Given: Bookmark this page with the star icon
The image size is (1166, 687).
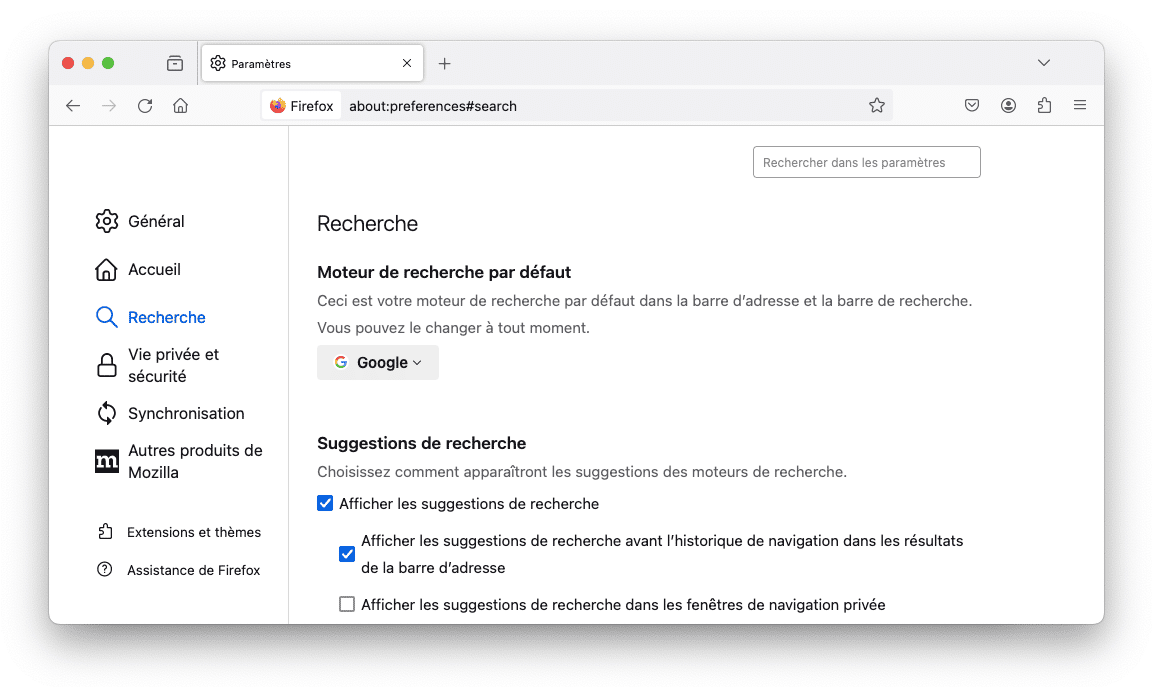Looking at the screenshot, I should coord(877,106).
